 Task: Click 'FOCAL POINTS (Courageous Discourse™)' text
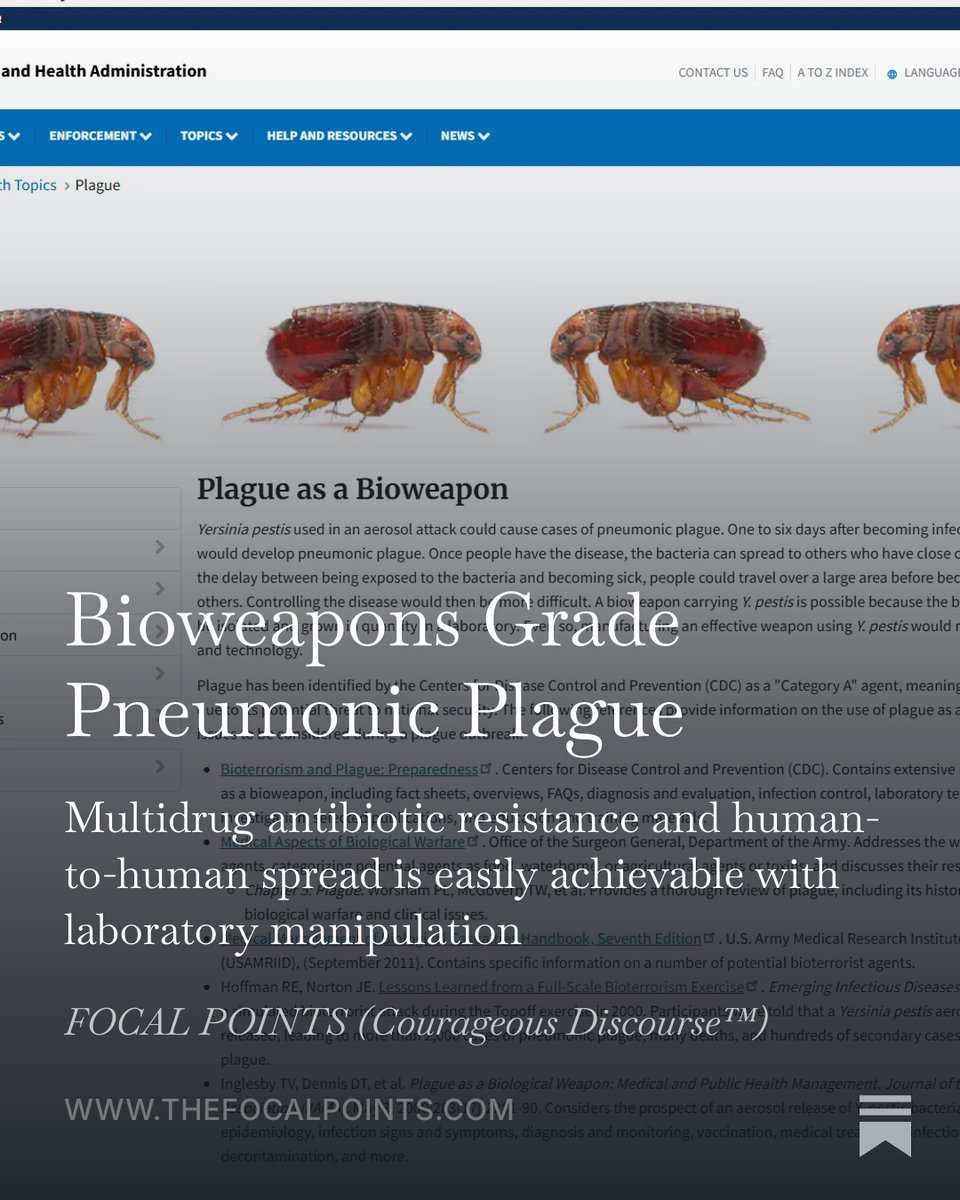click(x=417, y=1022)
